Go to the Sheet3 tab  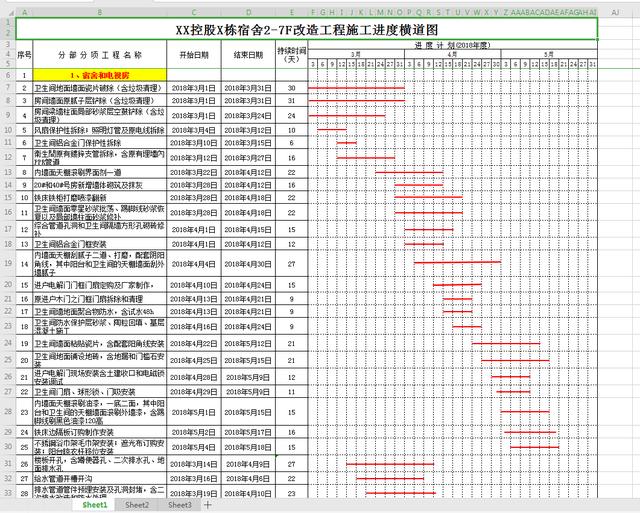[180, 505]
